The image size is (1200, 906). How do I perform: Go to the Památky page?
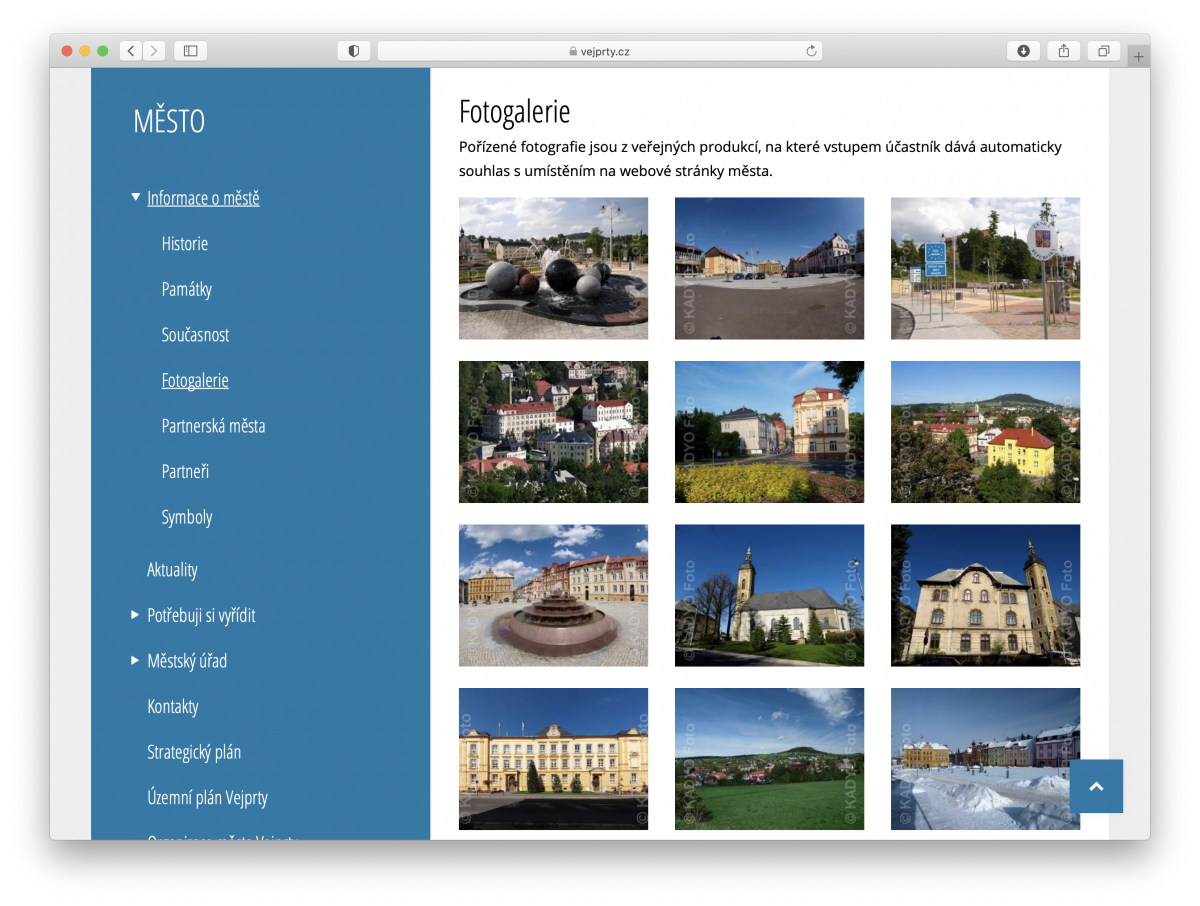click(x=187, y=289)
